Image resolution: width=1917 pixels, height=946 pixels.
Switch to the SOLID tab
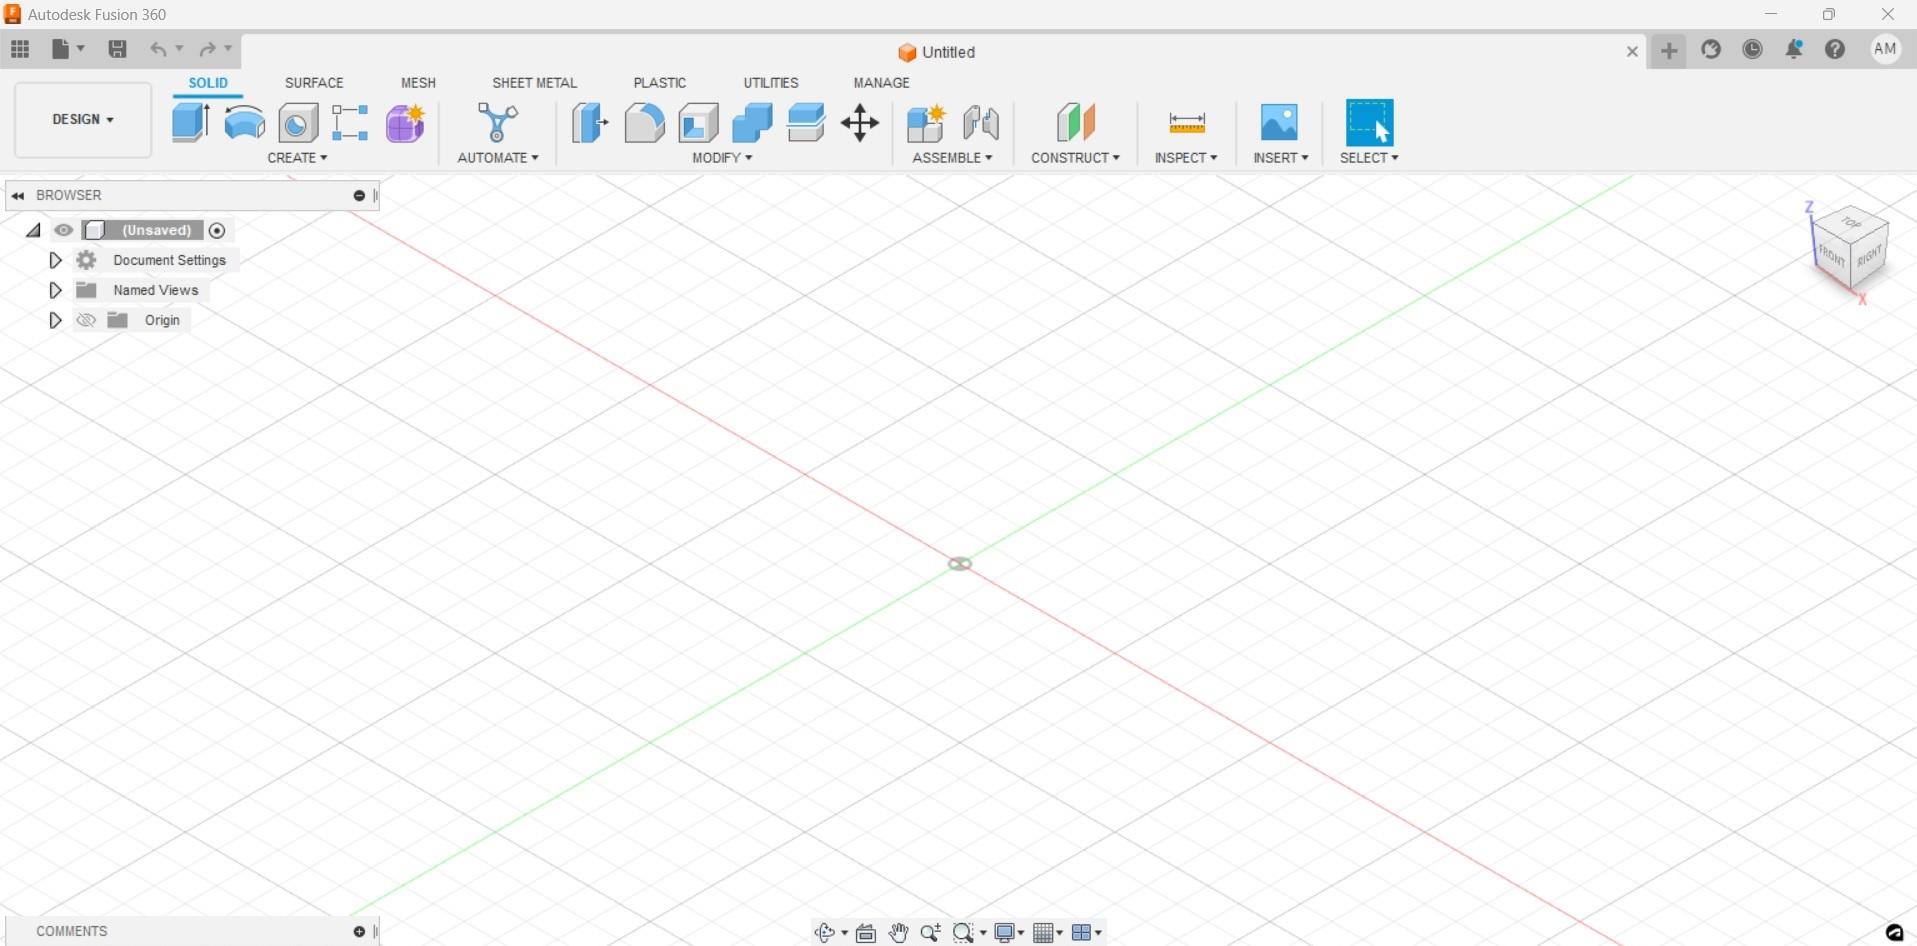click(x=208, y=83)
